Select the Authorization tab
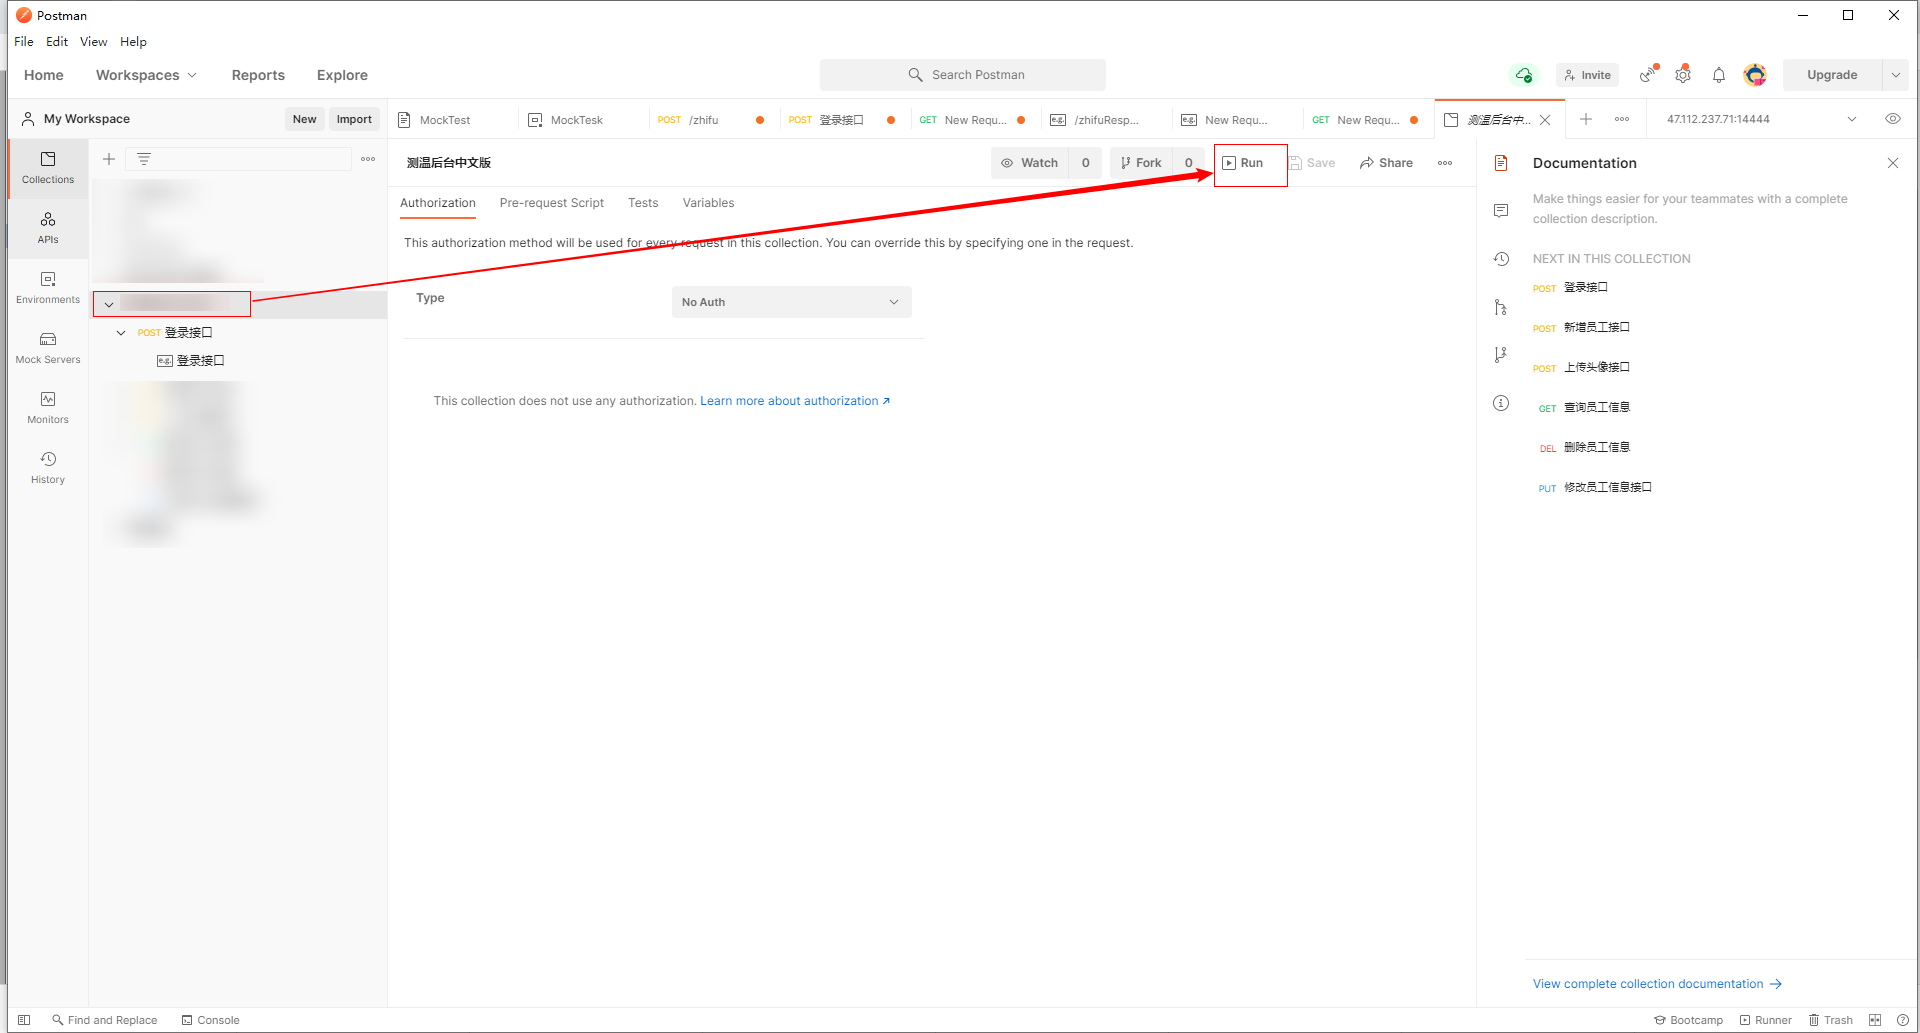This screenshot has width=1920, height=1033. coord(438,203)
